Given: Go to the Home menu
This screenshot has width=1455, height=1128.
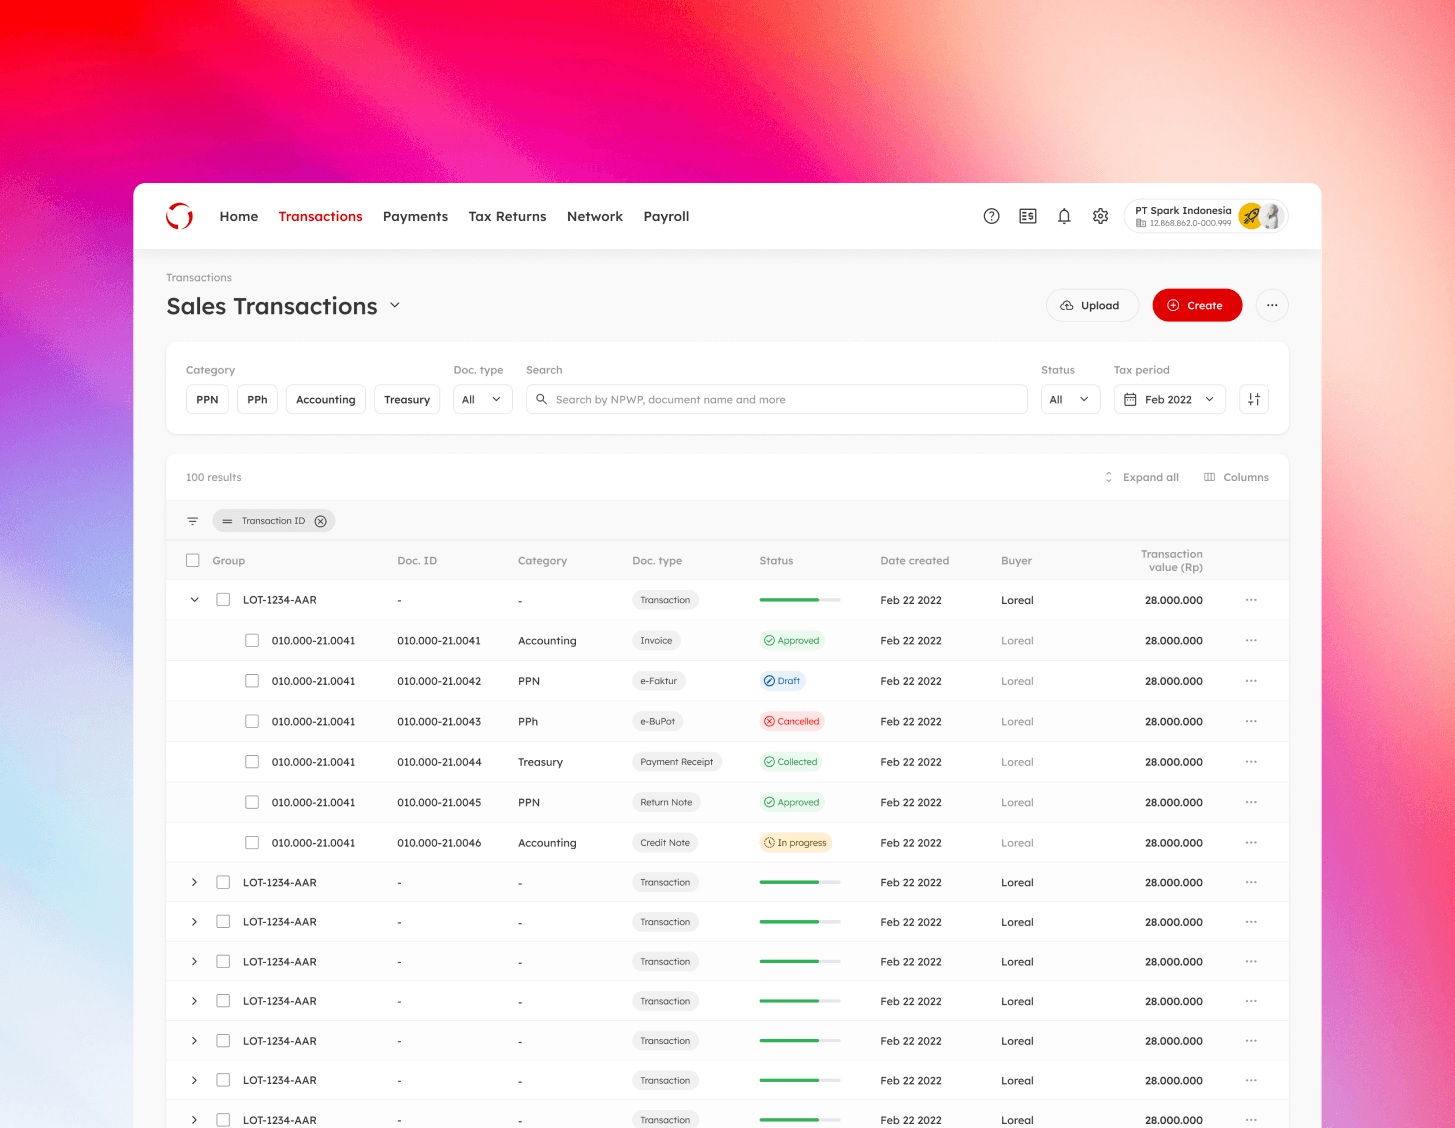Looking at the screenshot, I should 239,216.
